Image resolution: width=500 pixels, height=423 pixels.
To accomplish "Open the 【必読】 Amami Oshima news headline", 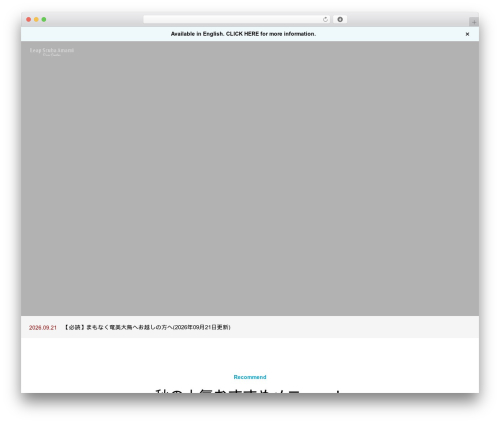I will (147, 327).
